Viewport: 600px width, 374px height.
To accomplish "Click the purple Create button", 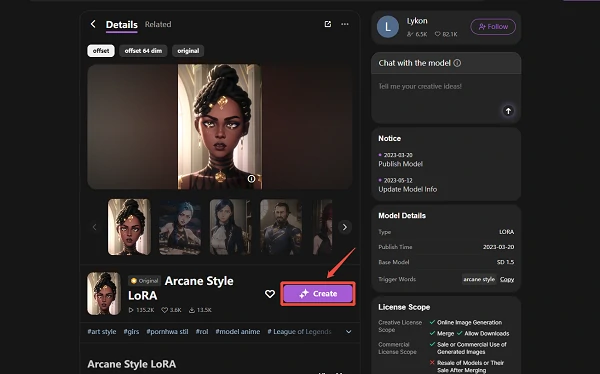I will coord(318,294).
